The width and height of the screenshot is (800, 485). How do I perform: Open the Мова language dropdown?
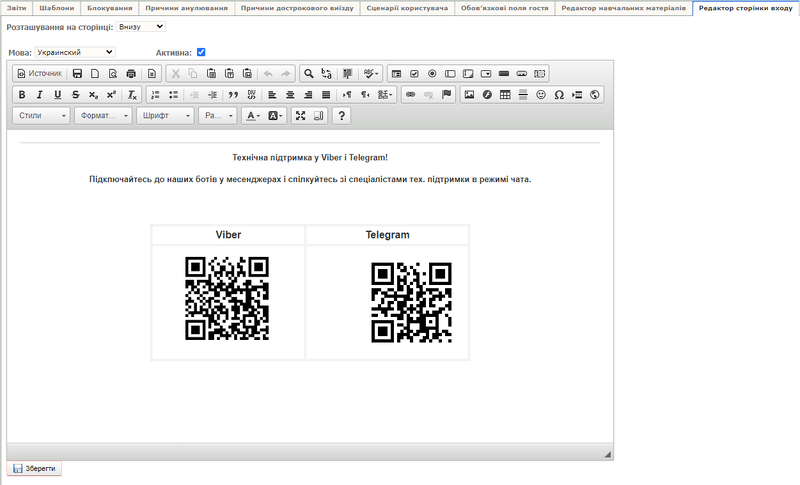tap(75, 52)
